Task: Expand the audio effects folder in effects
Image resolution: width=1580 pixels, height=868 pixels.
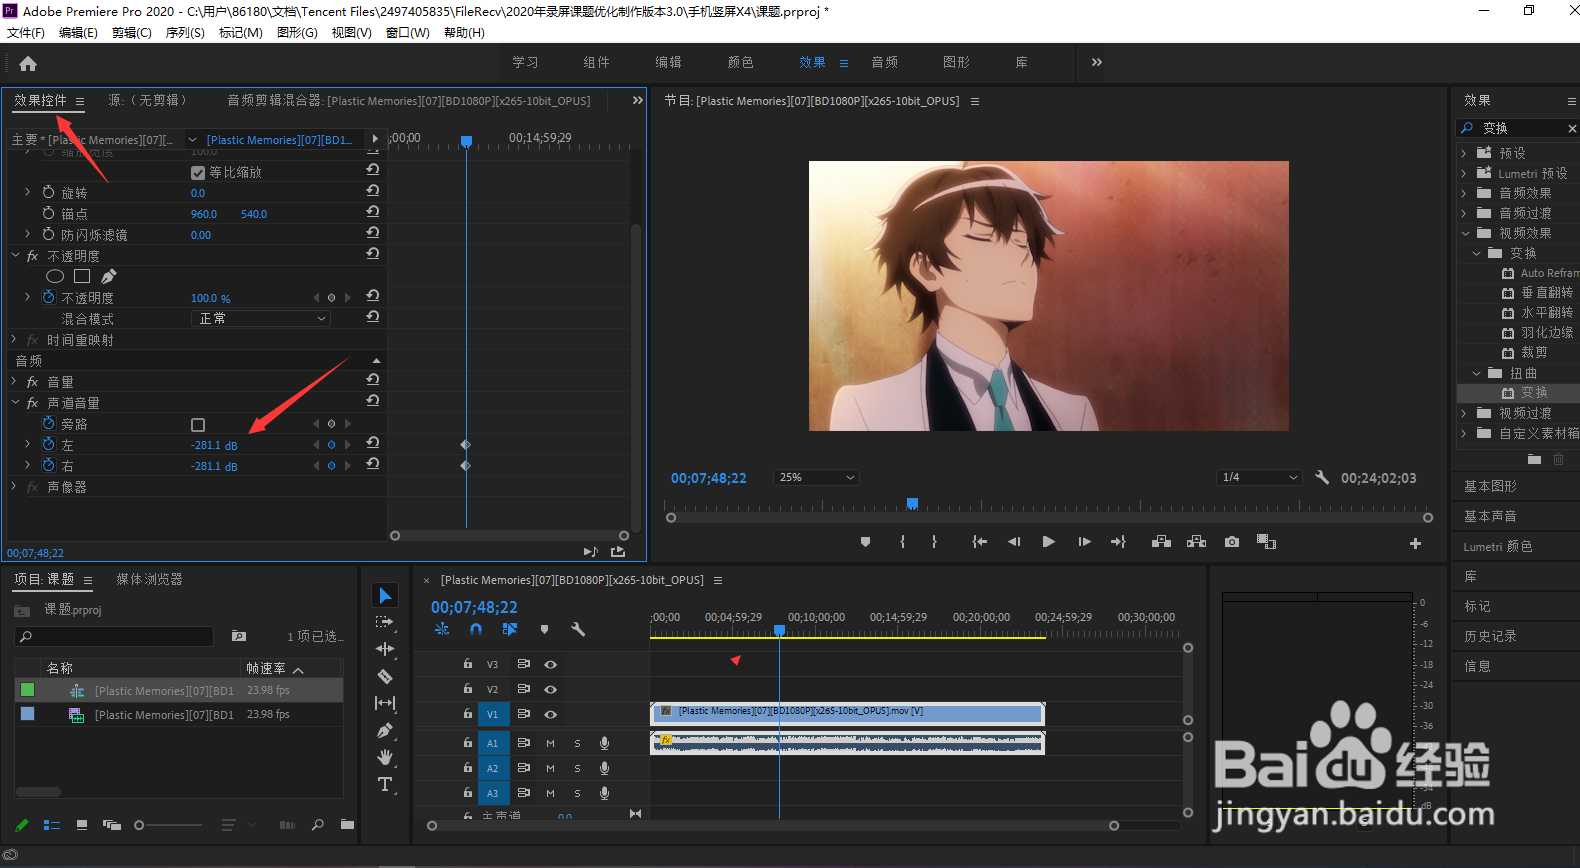Action: click(x=1464, y=193)
